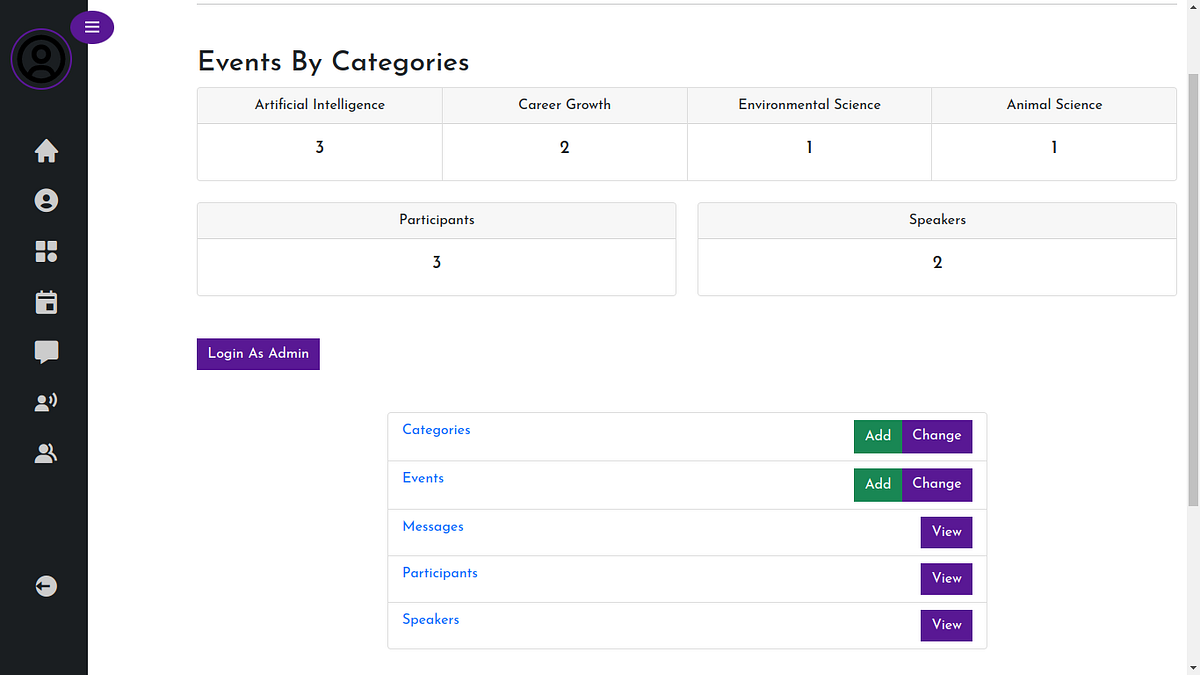The image size is (1200, 675).
Task: Open the Participants admin link
Action: (x=440, y=573)
